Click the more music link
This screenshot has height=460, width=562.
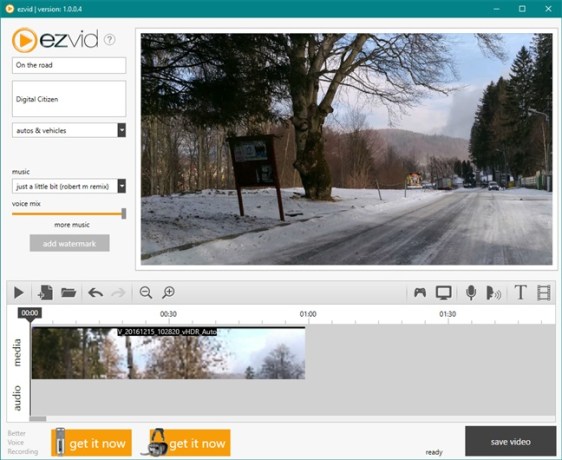(x=72, y=225)
